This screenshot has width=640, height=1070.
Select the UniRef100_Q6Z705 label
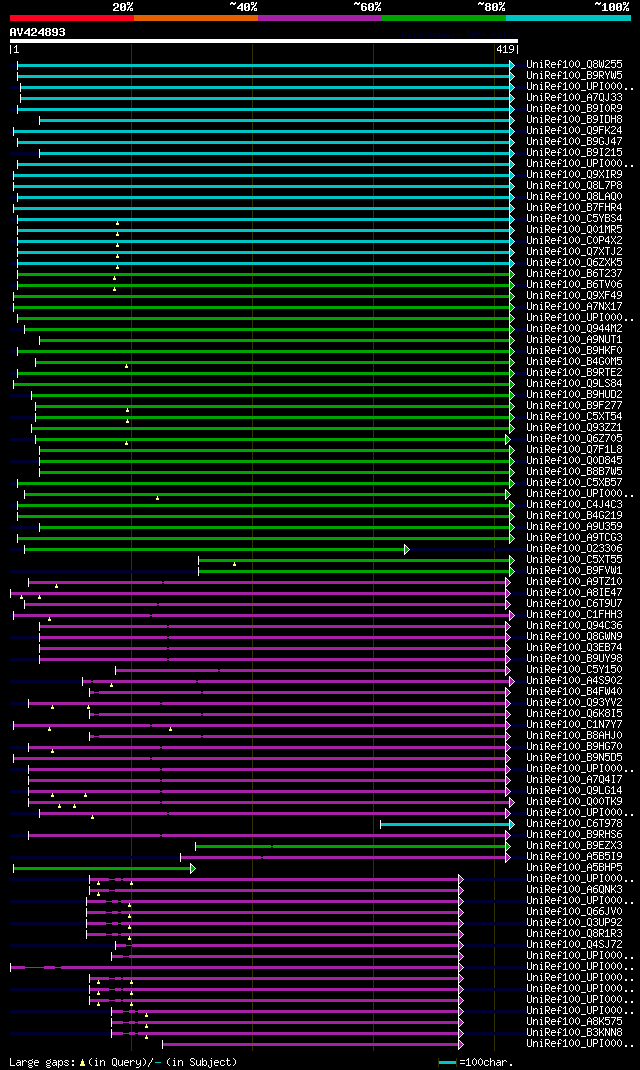pyautogui.click(x=574, y=439)
